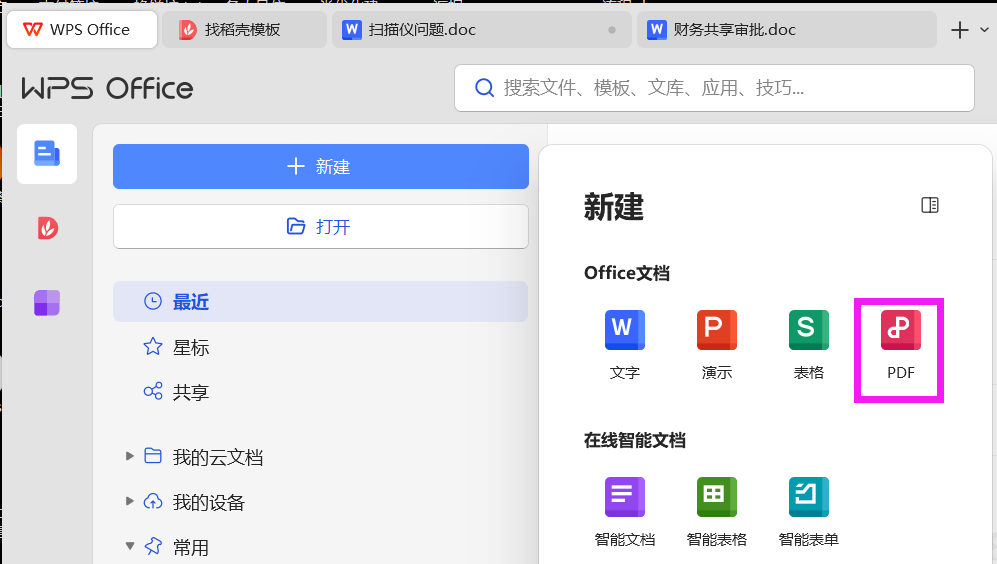Screen dimensions: 997x564
Task: Click the 共享 share icon
Action: tap(153, 391)
